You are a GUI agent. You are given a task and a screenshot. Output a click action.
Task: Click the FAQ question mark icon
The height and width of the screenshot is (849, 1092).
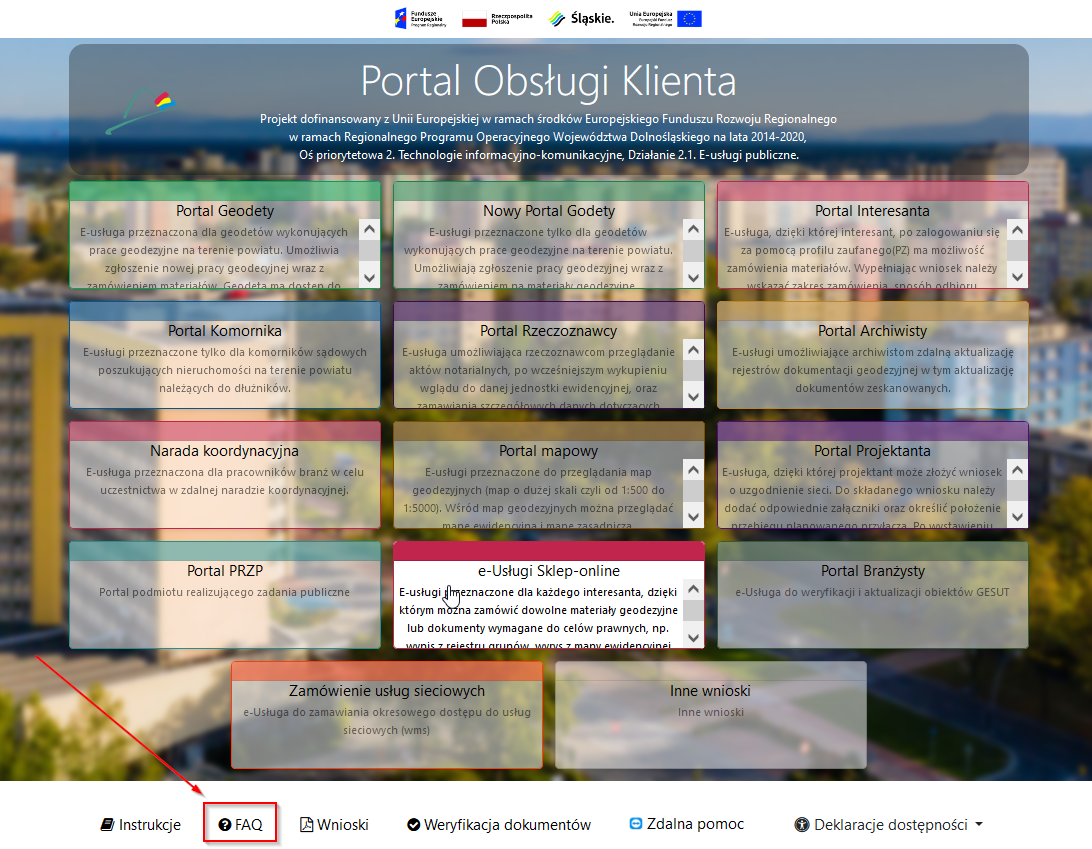click(225, 825)
